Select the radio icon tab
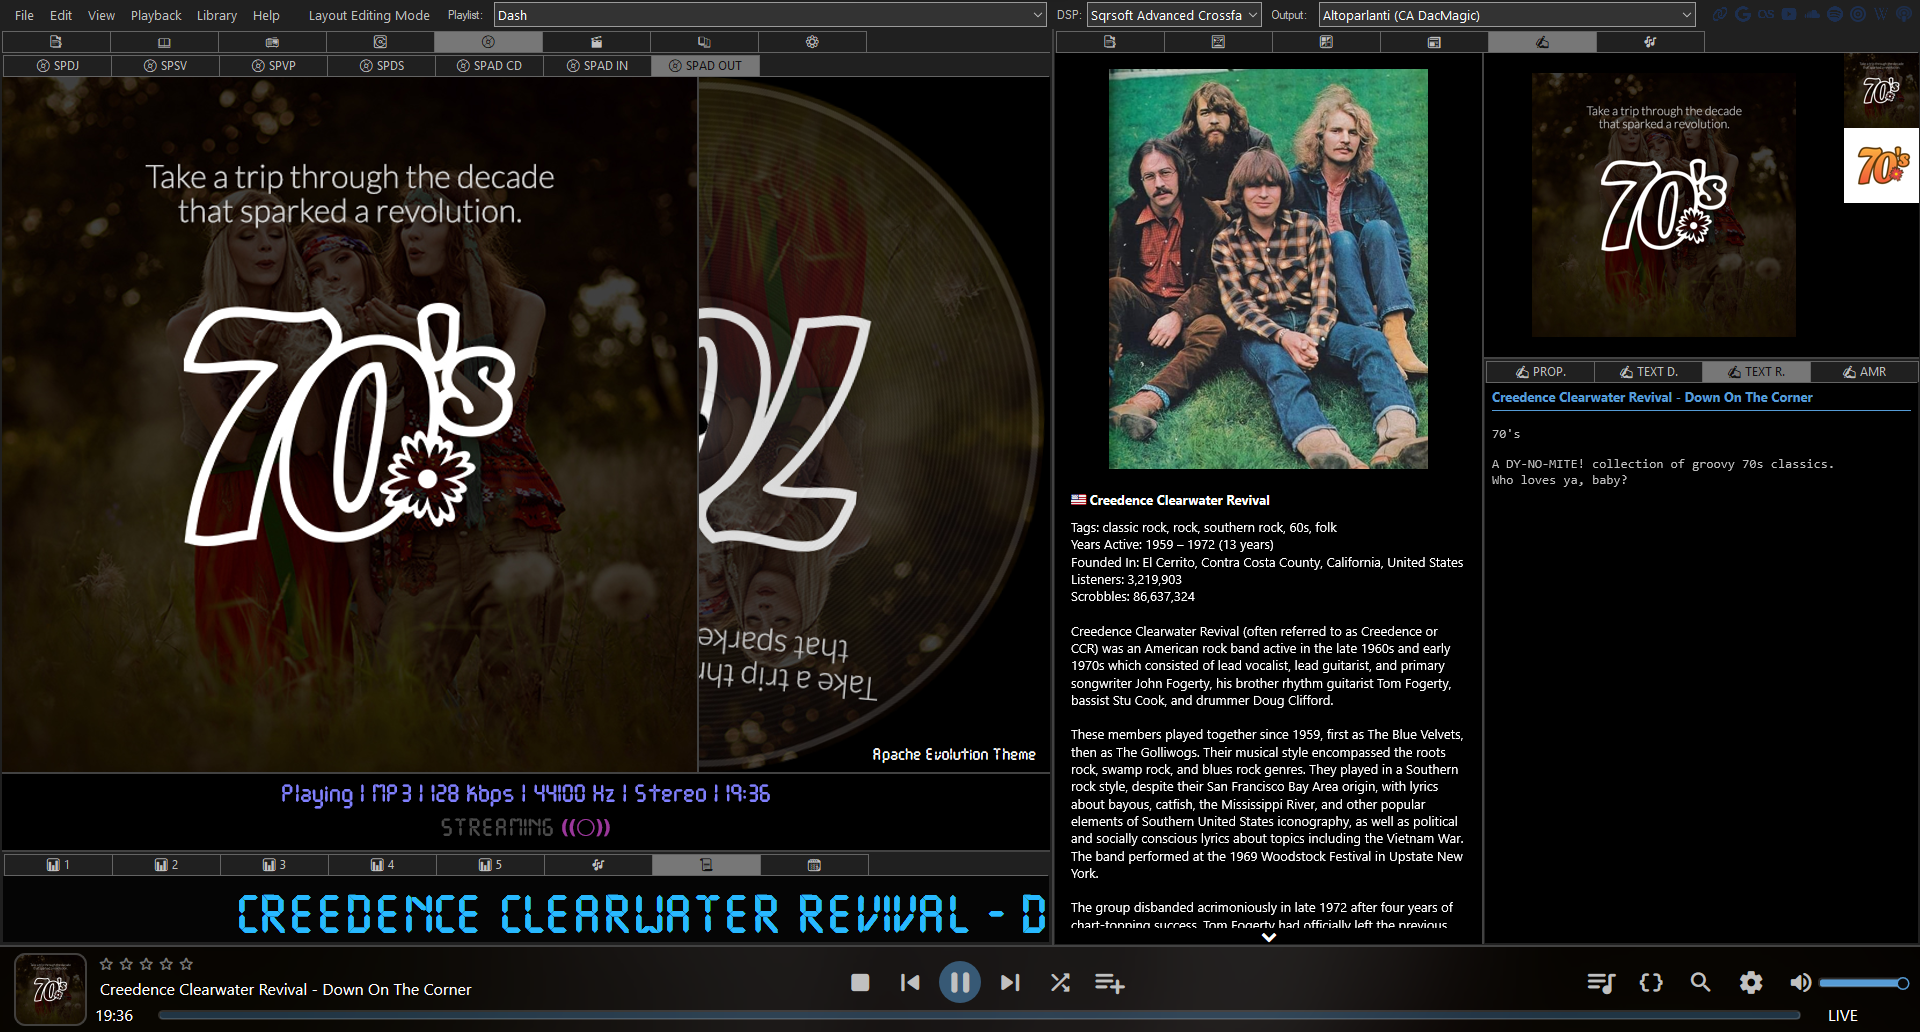This screenshot has width=1920, height=1032. pyautogui.click(x=272, y=42)
